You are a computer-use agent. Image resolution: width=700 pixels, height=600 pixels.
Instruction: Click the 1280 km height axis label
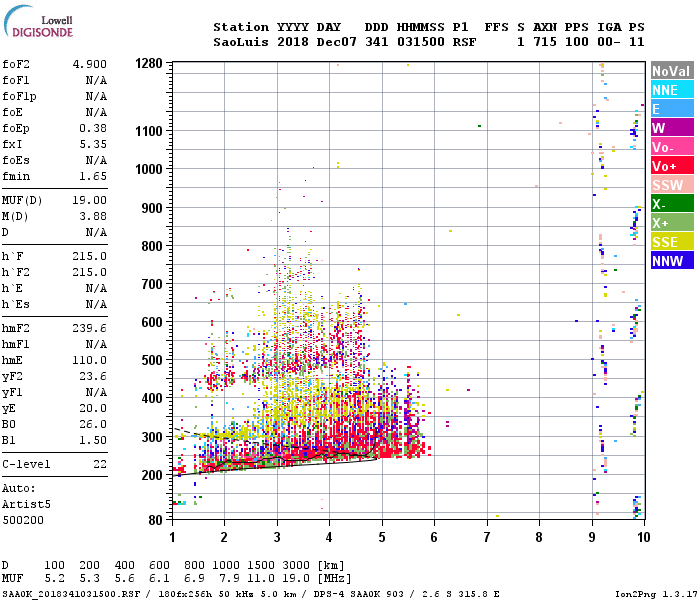[x=149, y=63]
